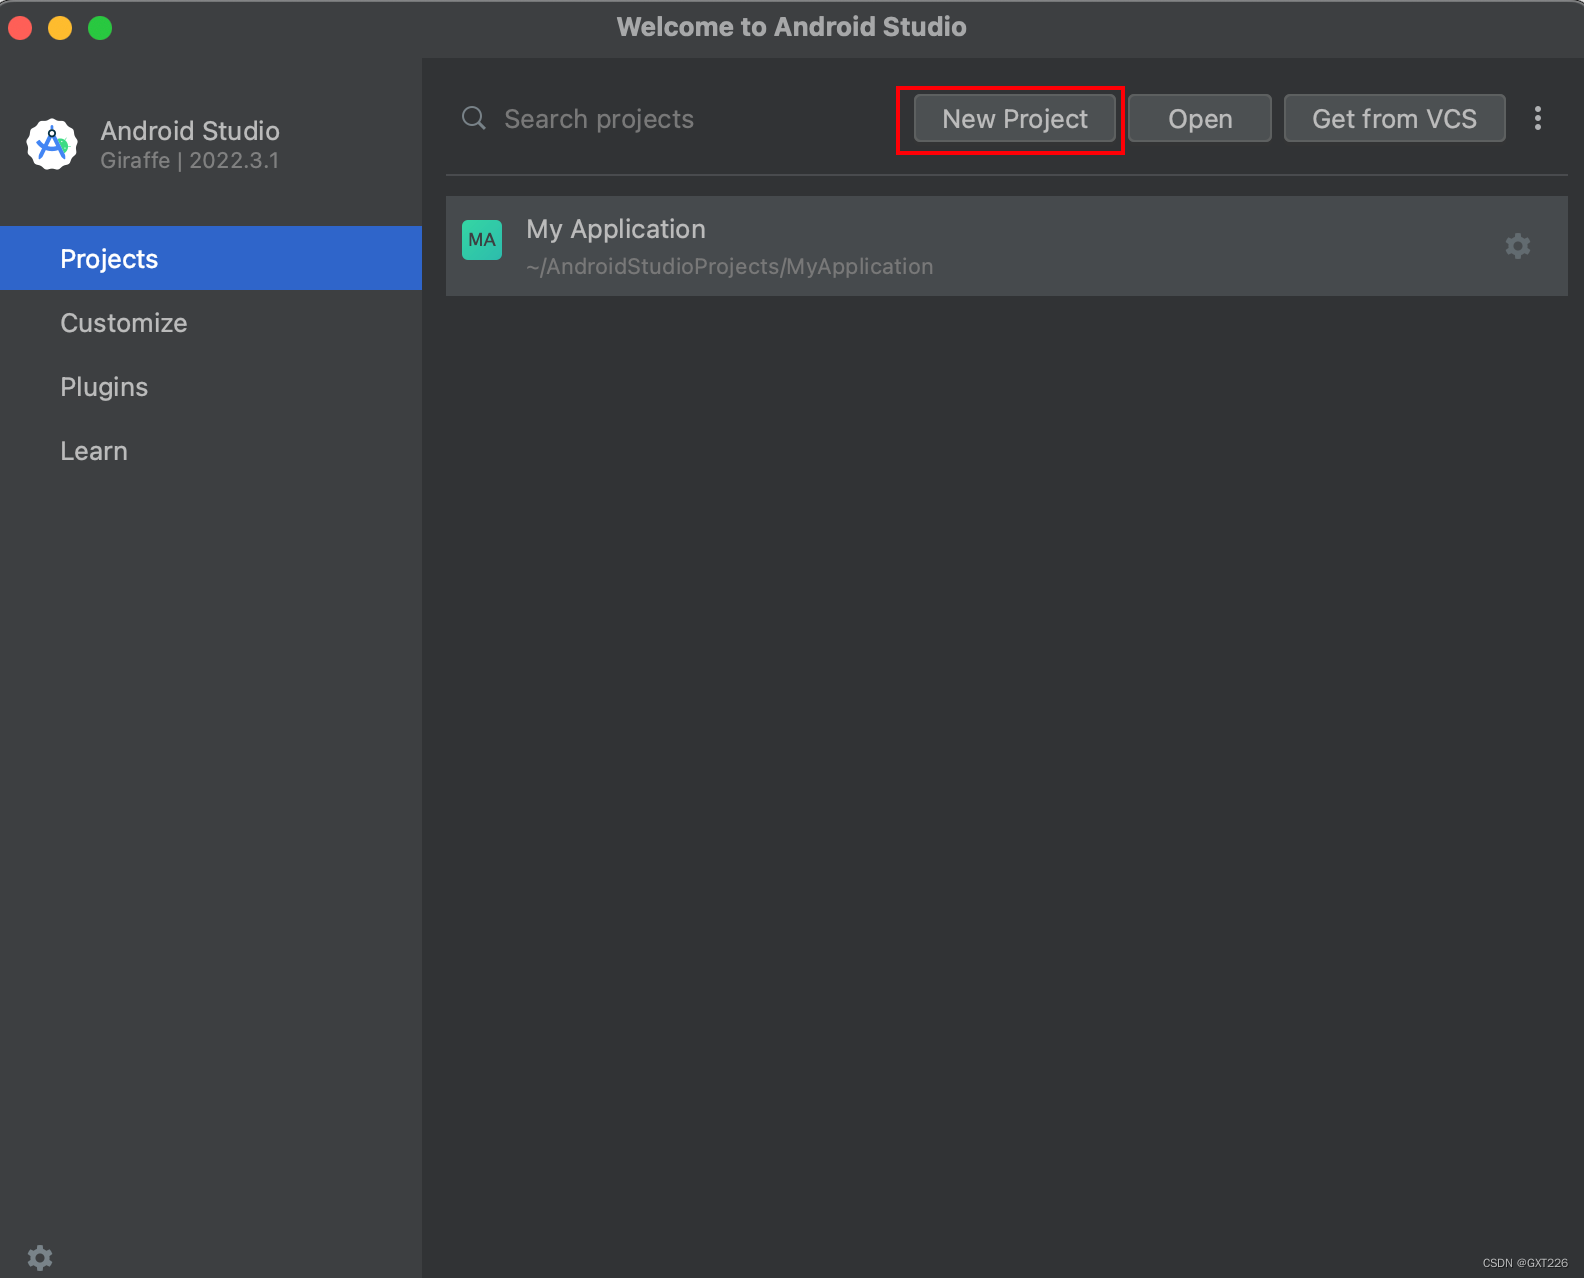Open the three-dot more actions menu
This screenshot has height=1278, width=1584.
tap(1538, 119)
